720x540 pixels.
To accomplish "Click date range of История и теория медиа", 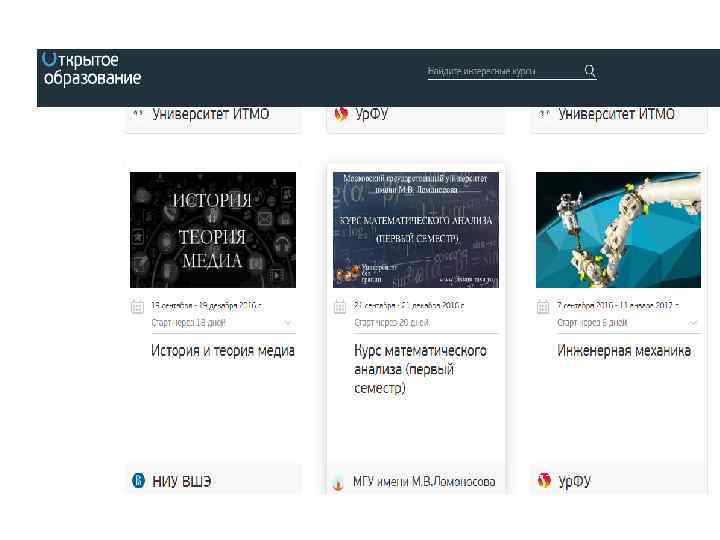I will pos(207,305).
